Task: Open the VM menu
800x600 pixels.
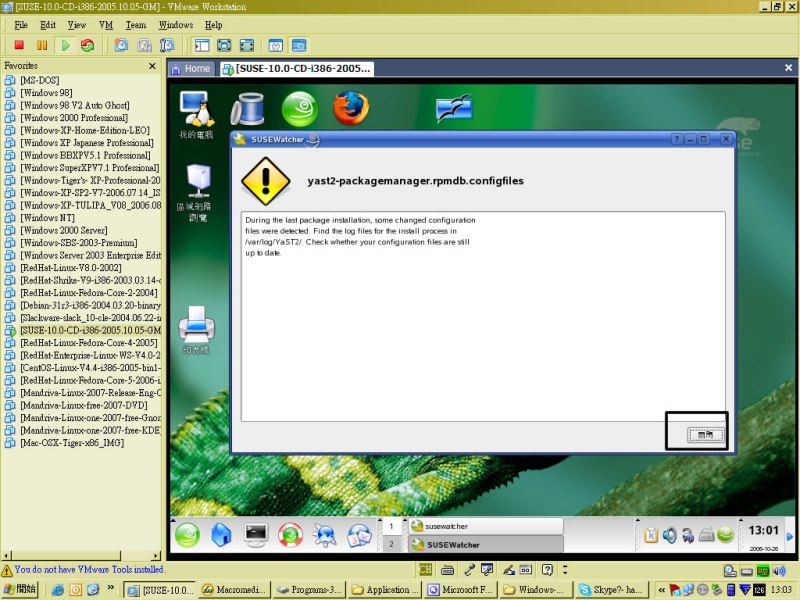Action: [106, 25]
